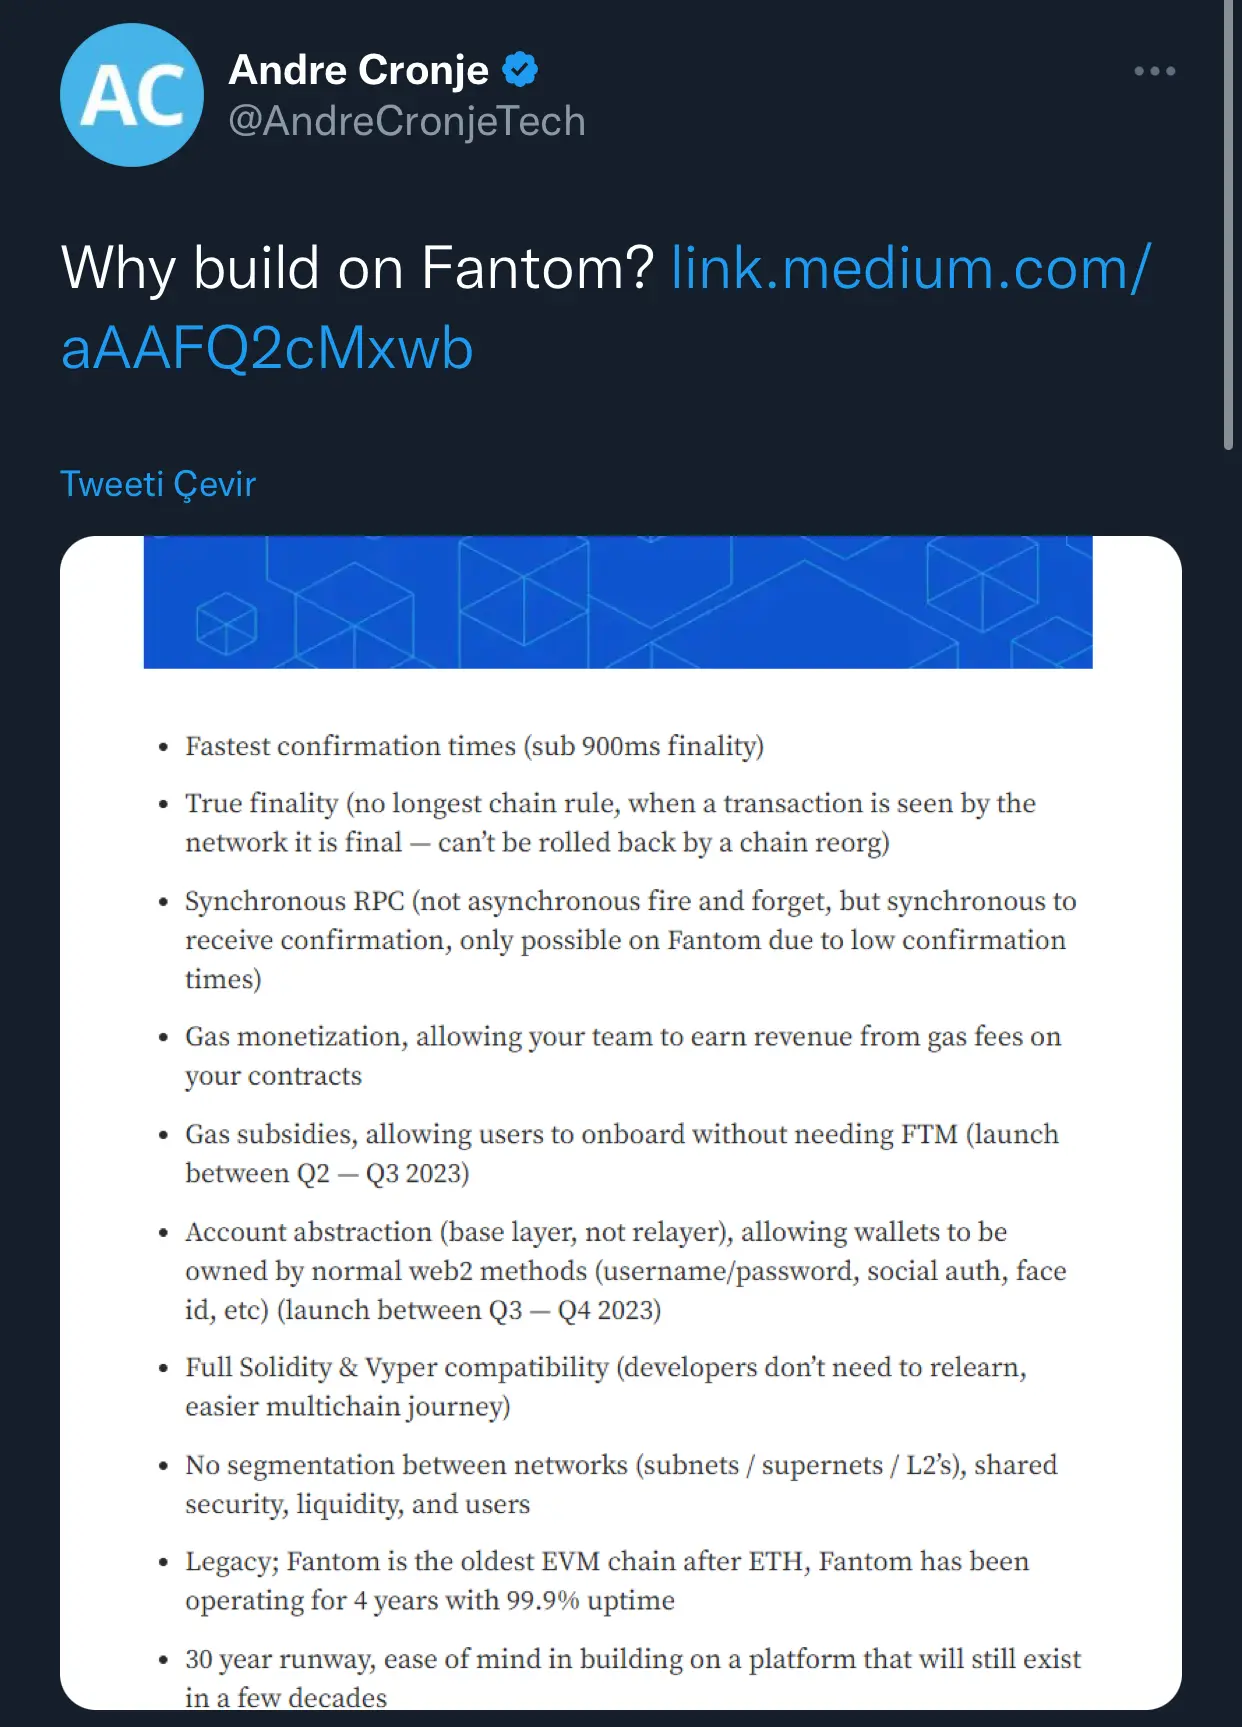The image size is (1242, 1727).
Task: Click the "Account abstraction" bullet text
Action: [x=625, y=1270]
